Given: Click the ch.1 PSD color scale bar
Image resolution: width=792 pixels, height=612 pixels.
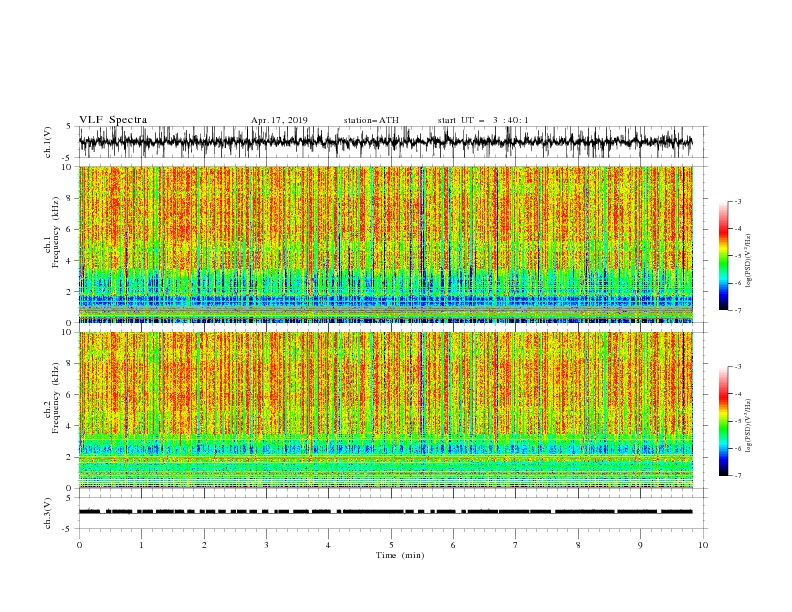Looking at the screenshot, I should (x=724, y=255).
